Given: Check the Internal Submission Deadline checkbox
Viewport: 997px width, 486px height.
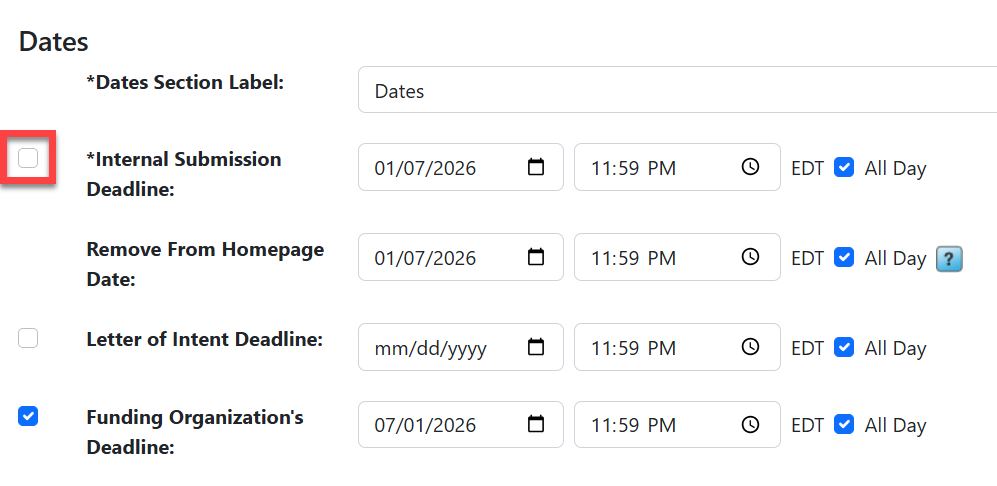Looking at the screenshot, I should 28,158.
